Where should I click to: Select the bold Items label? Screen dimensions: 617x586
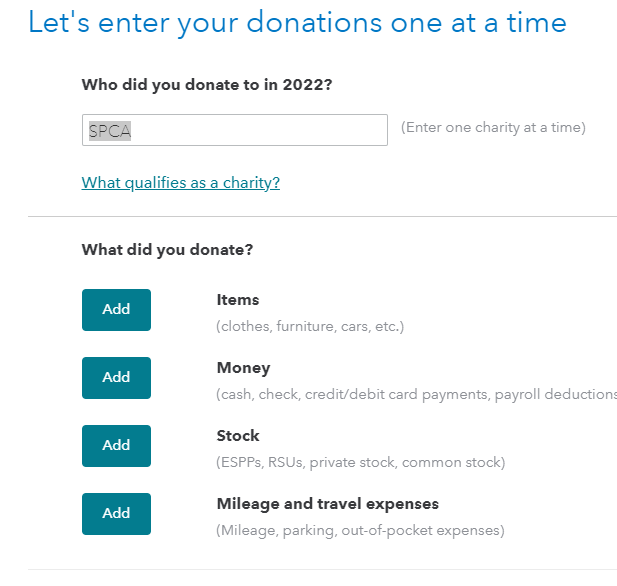click(238, 300)
